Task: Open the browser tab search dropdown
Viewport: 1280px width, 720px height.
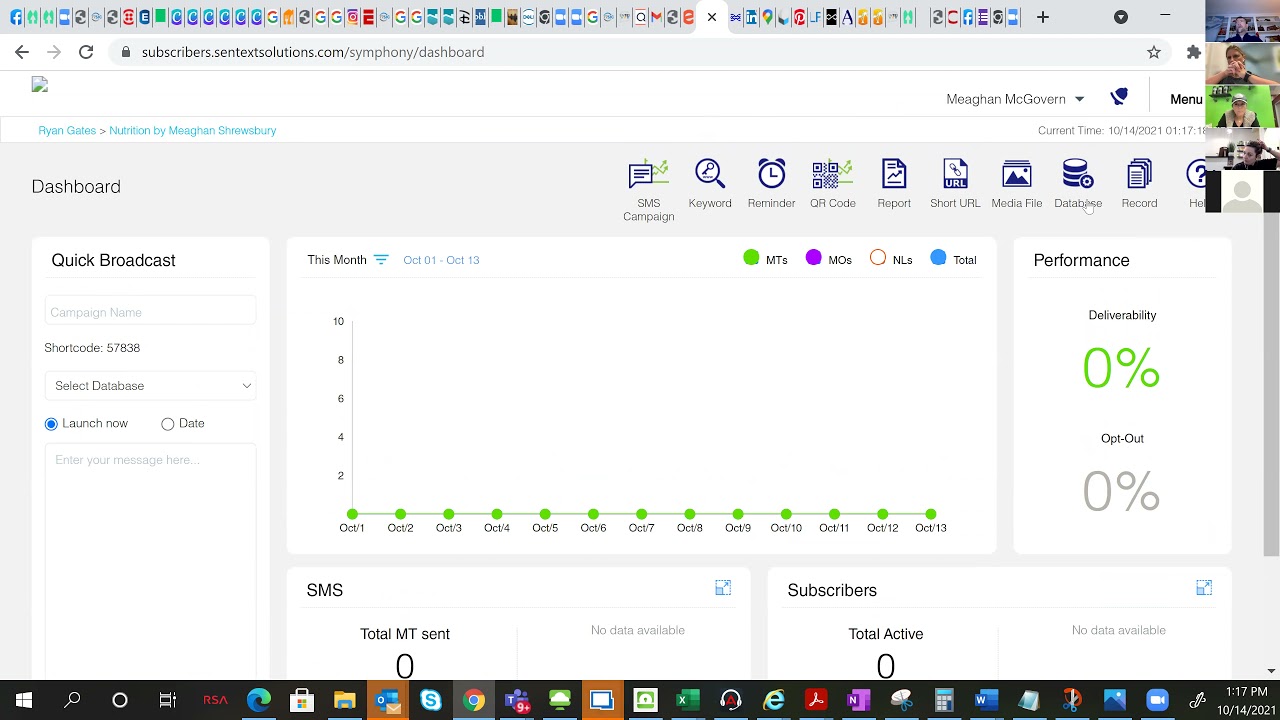Action: 1121,17
